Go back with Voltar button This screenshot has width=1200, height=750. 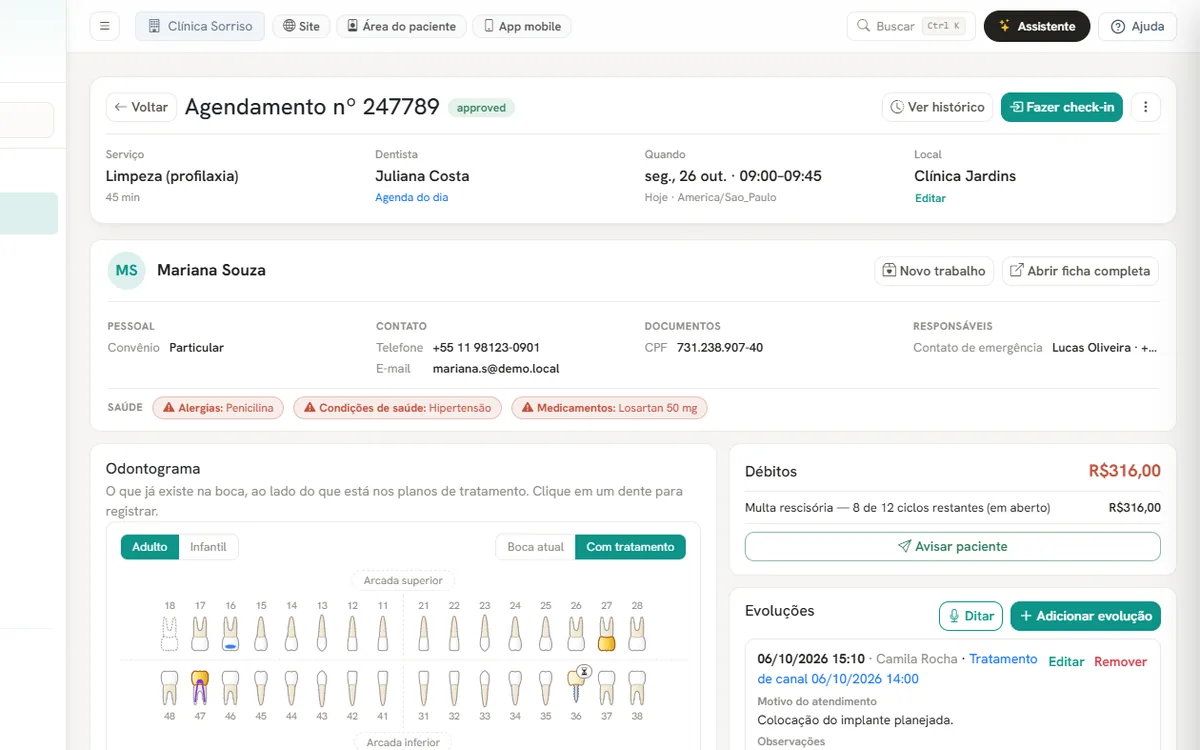pos(141,107)
